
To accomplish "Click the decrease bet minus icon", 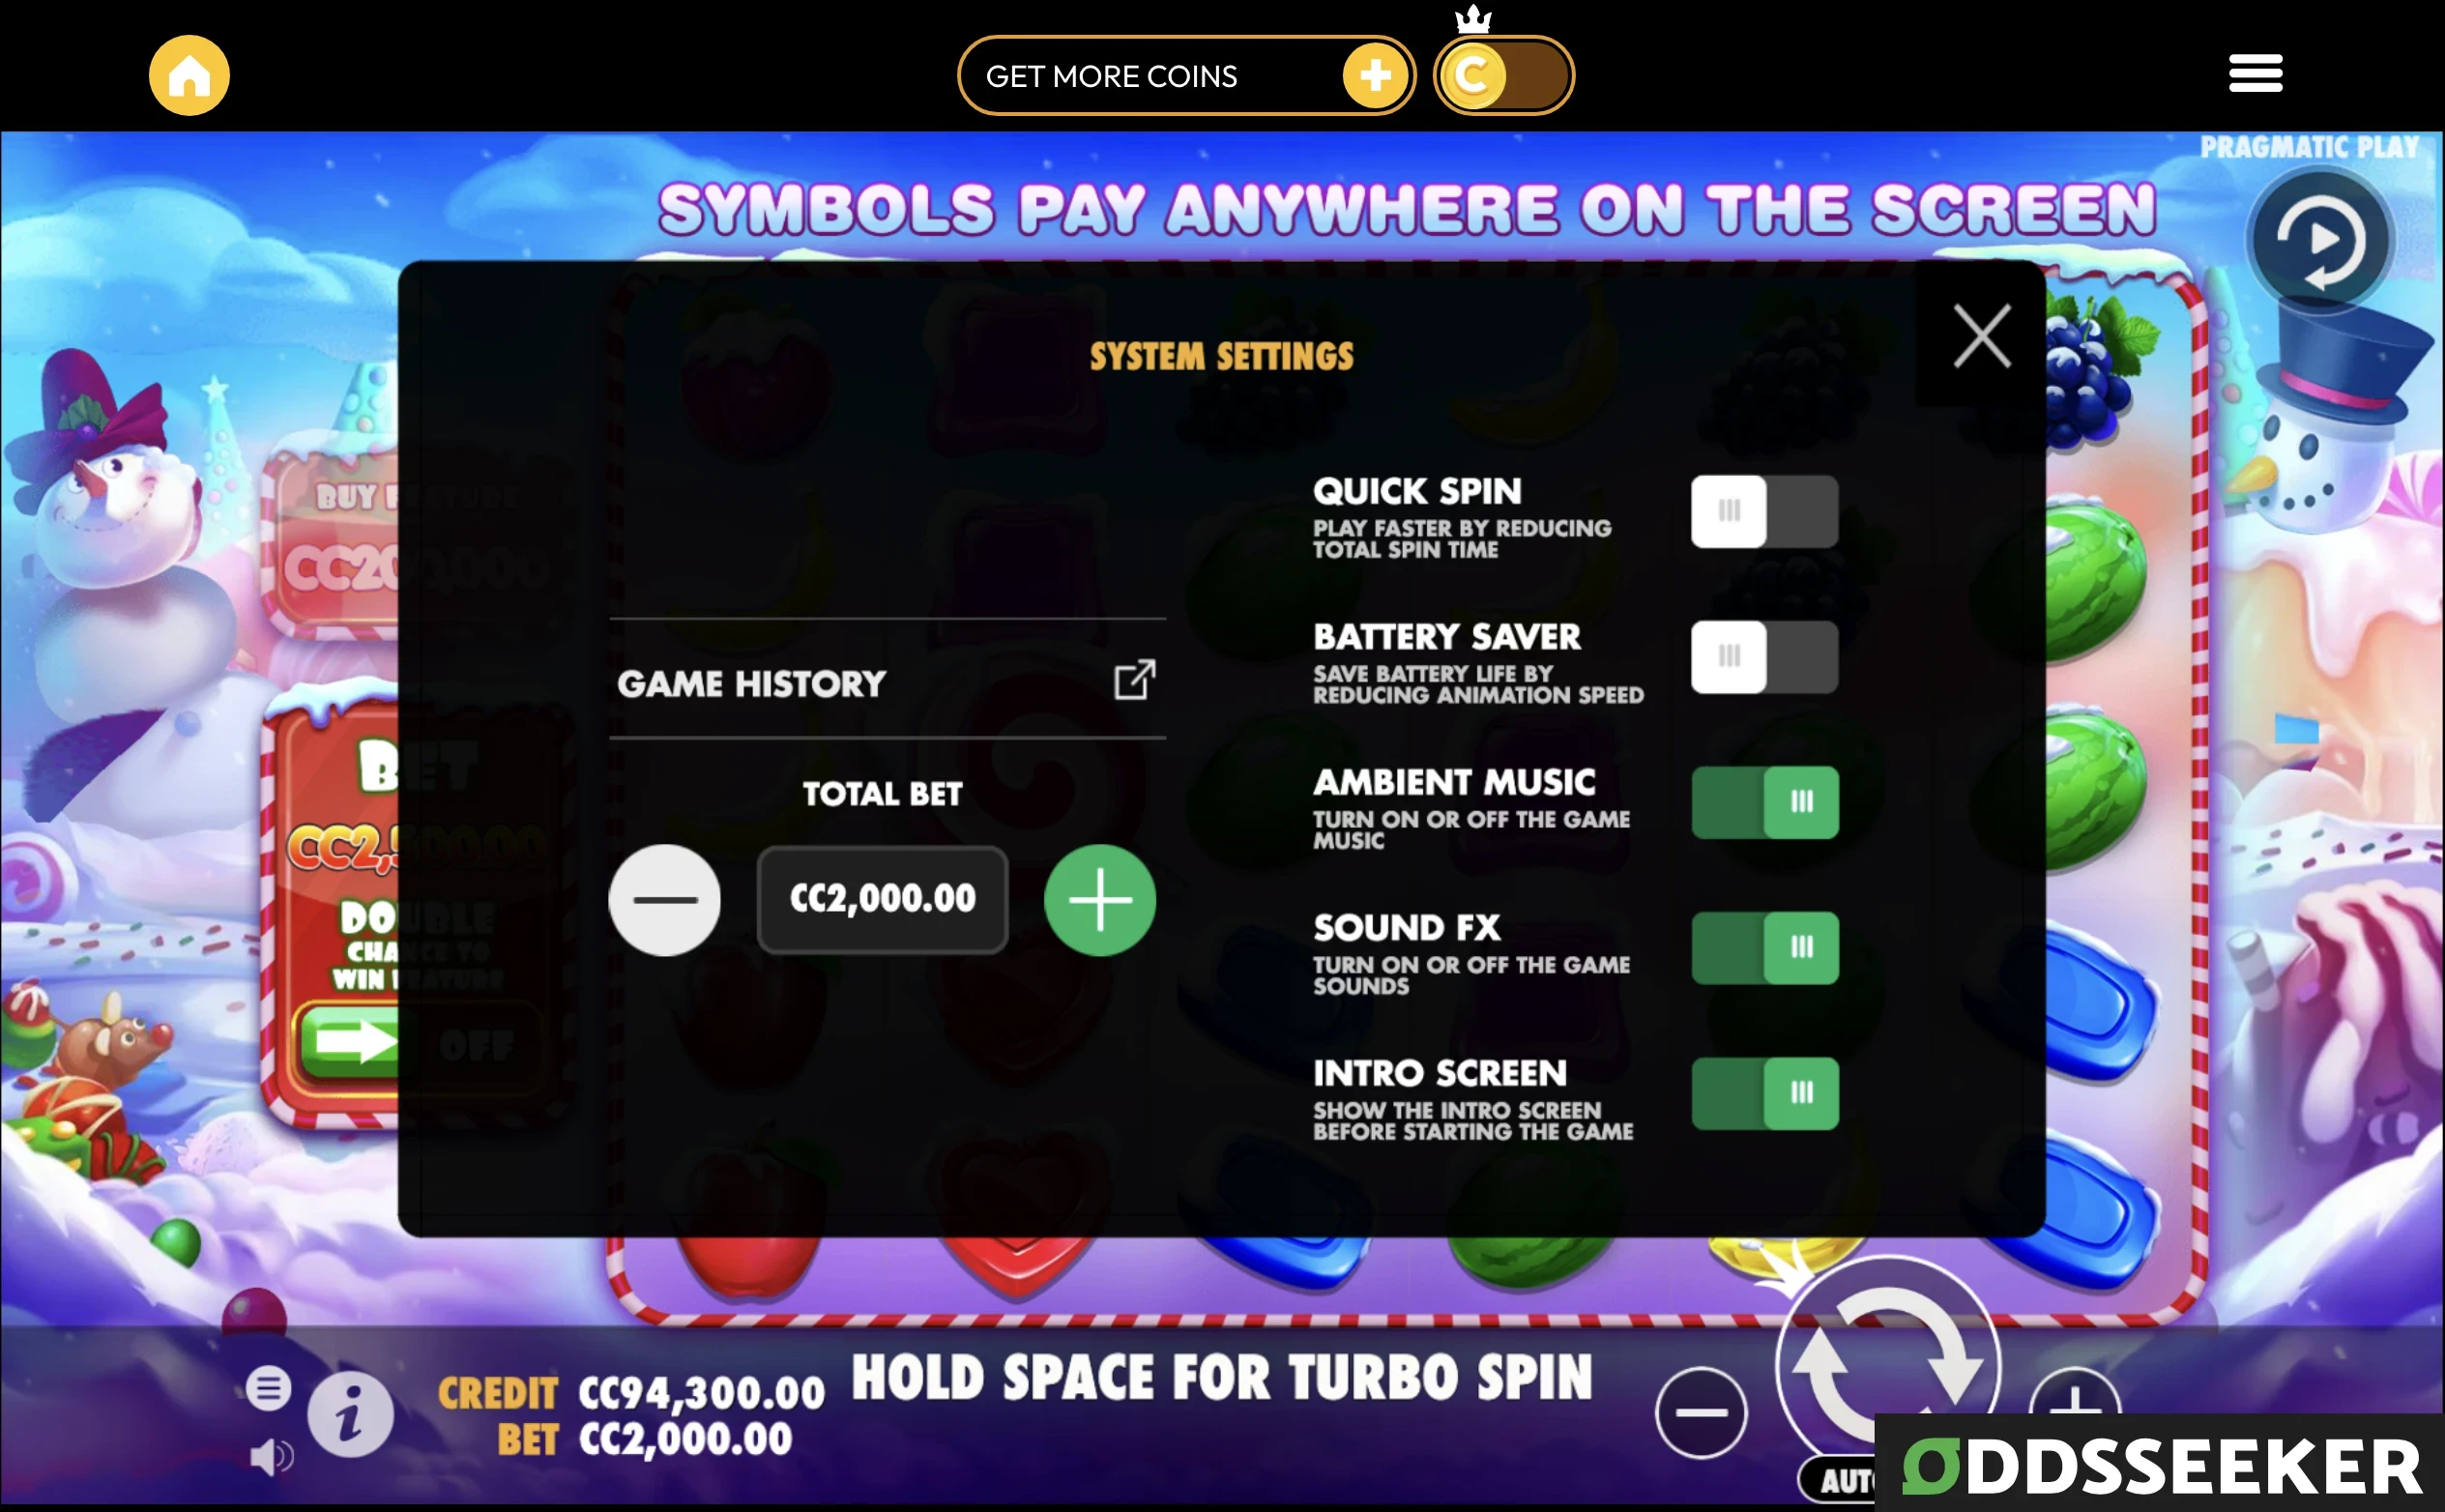I will pyautogui.click(x=663, y=899).
